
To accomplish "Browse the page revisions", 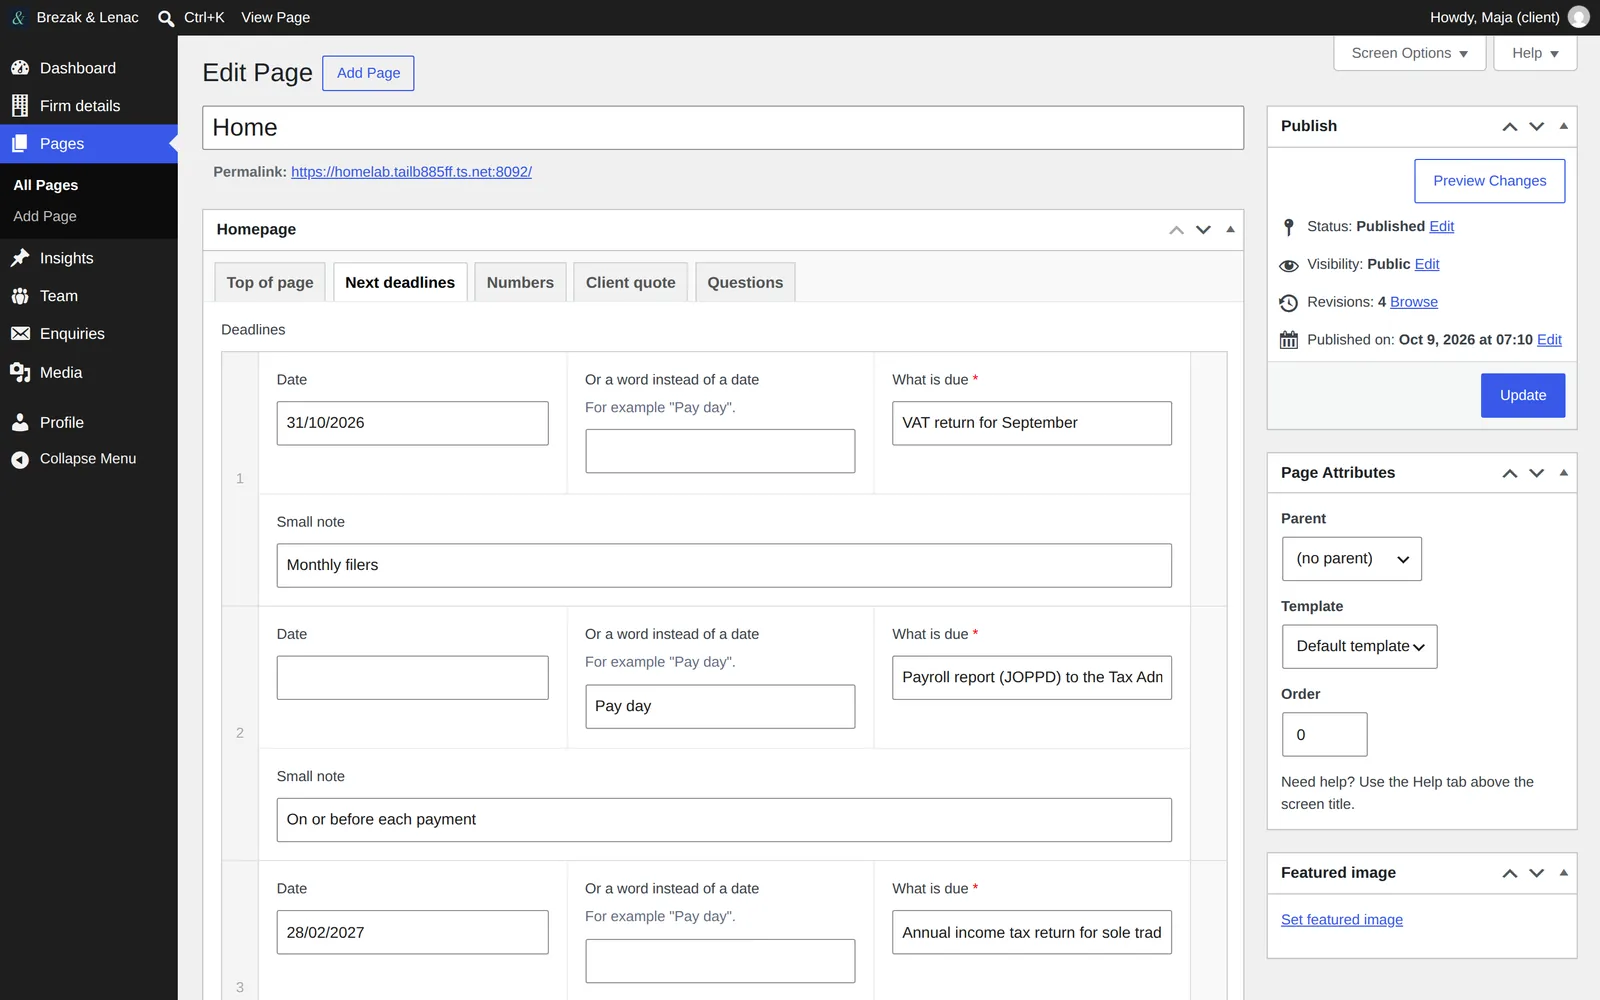I will click(1413, 302).
